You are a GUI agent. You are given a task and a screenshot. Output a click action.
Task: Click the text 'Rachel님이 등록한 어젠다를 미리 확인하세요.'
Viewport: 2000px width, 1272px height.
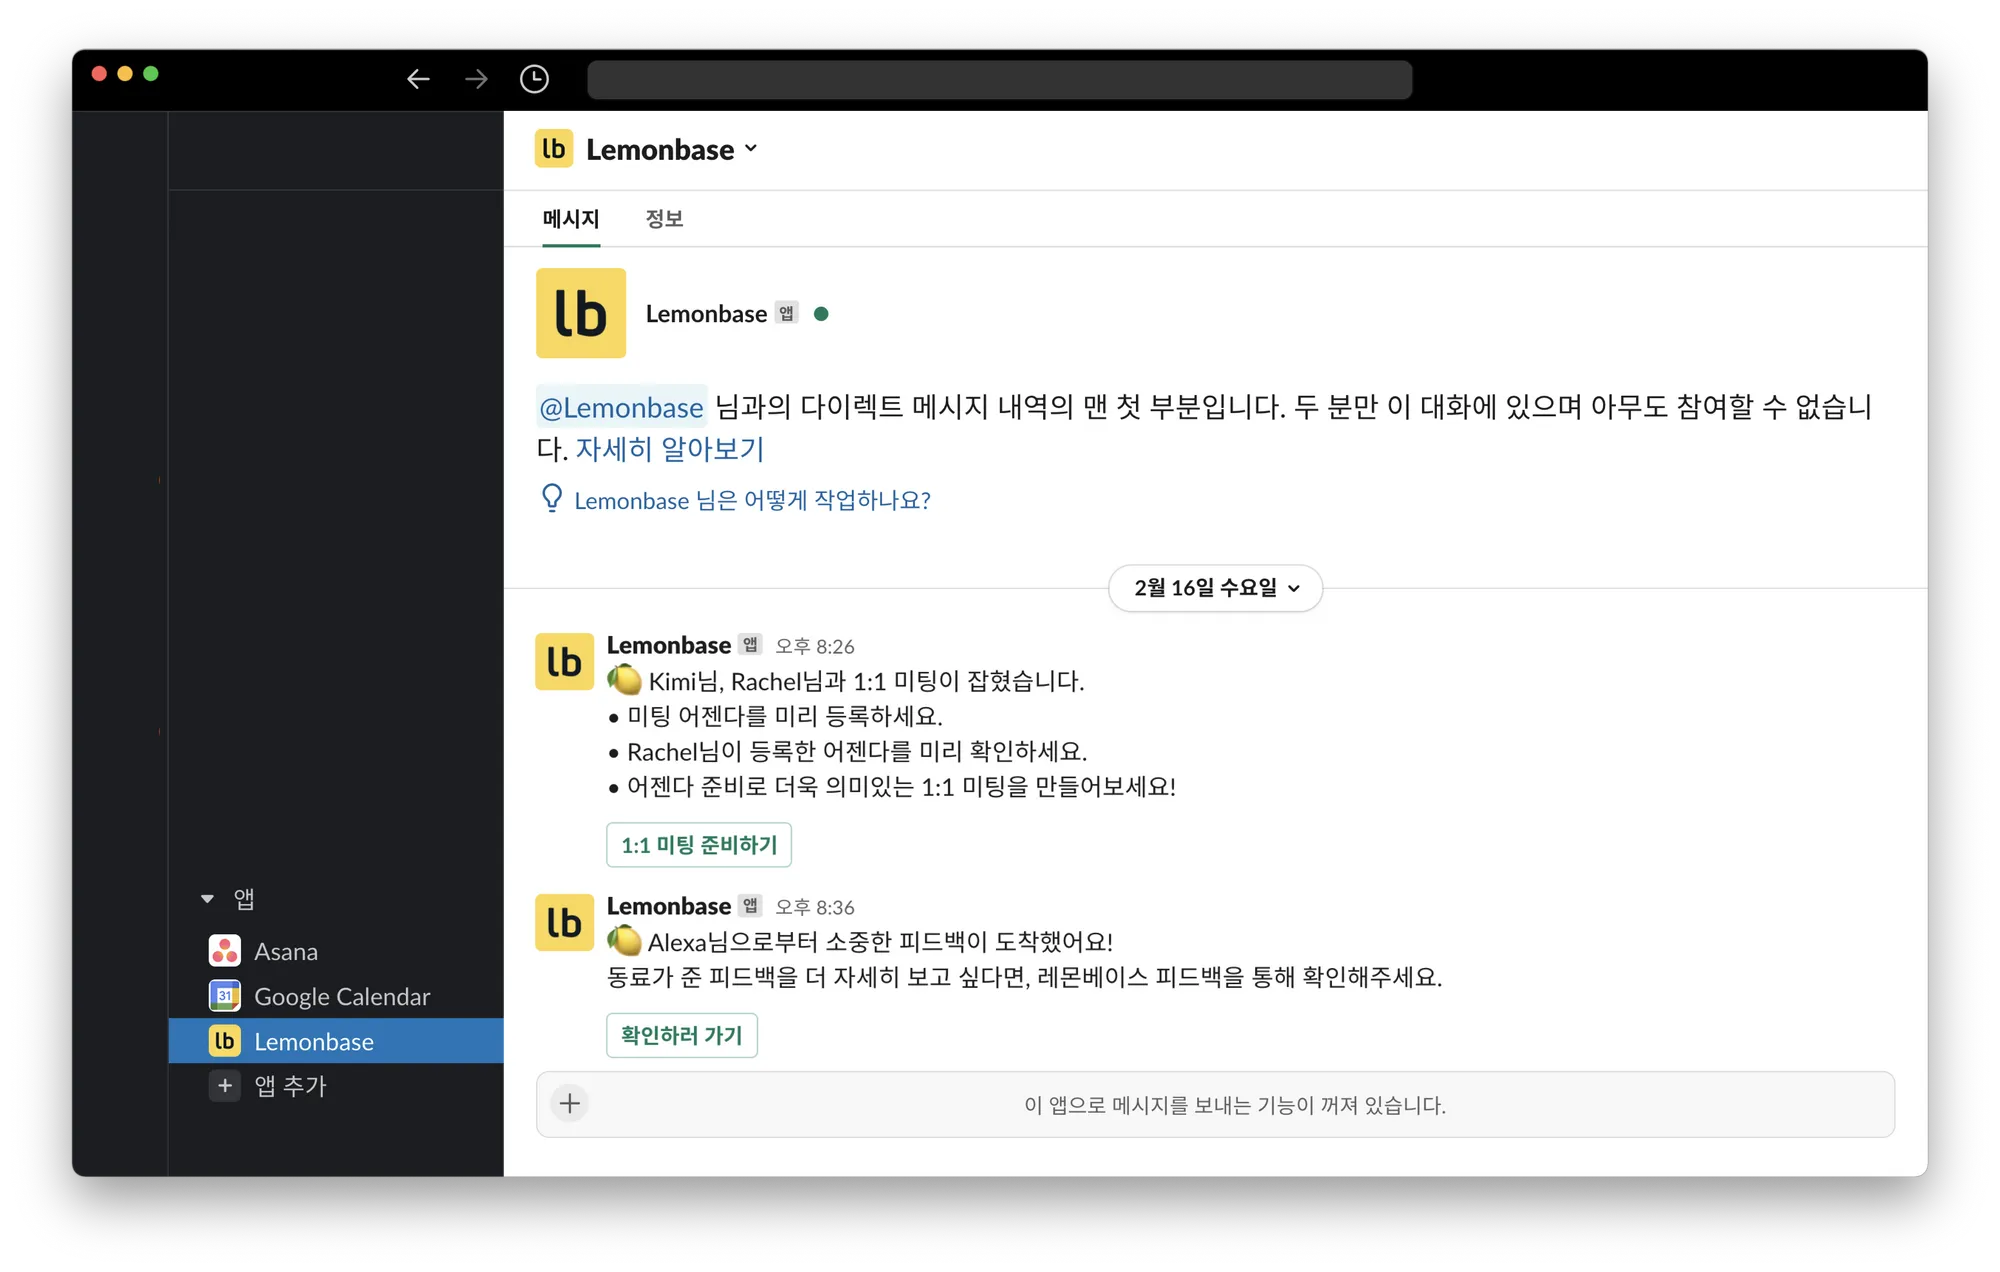857,752
